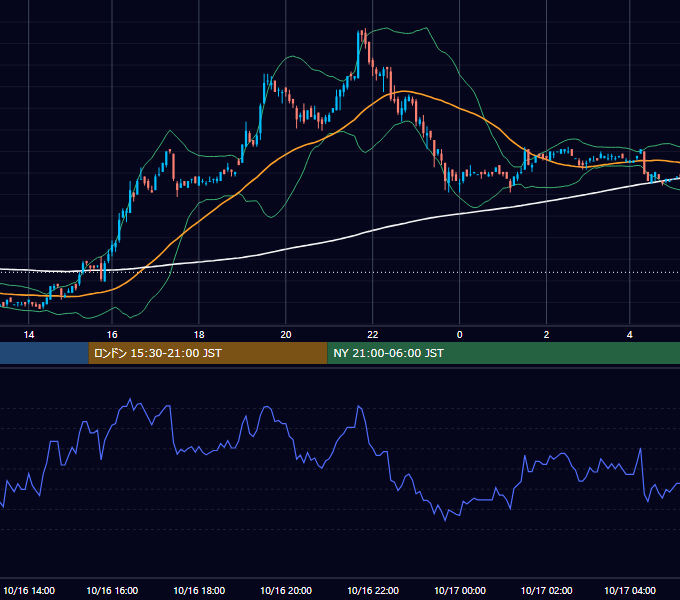Click hour label 18 on upper axis
The image size is (680, 600).
tap(199, 335)
